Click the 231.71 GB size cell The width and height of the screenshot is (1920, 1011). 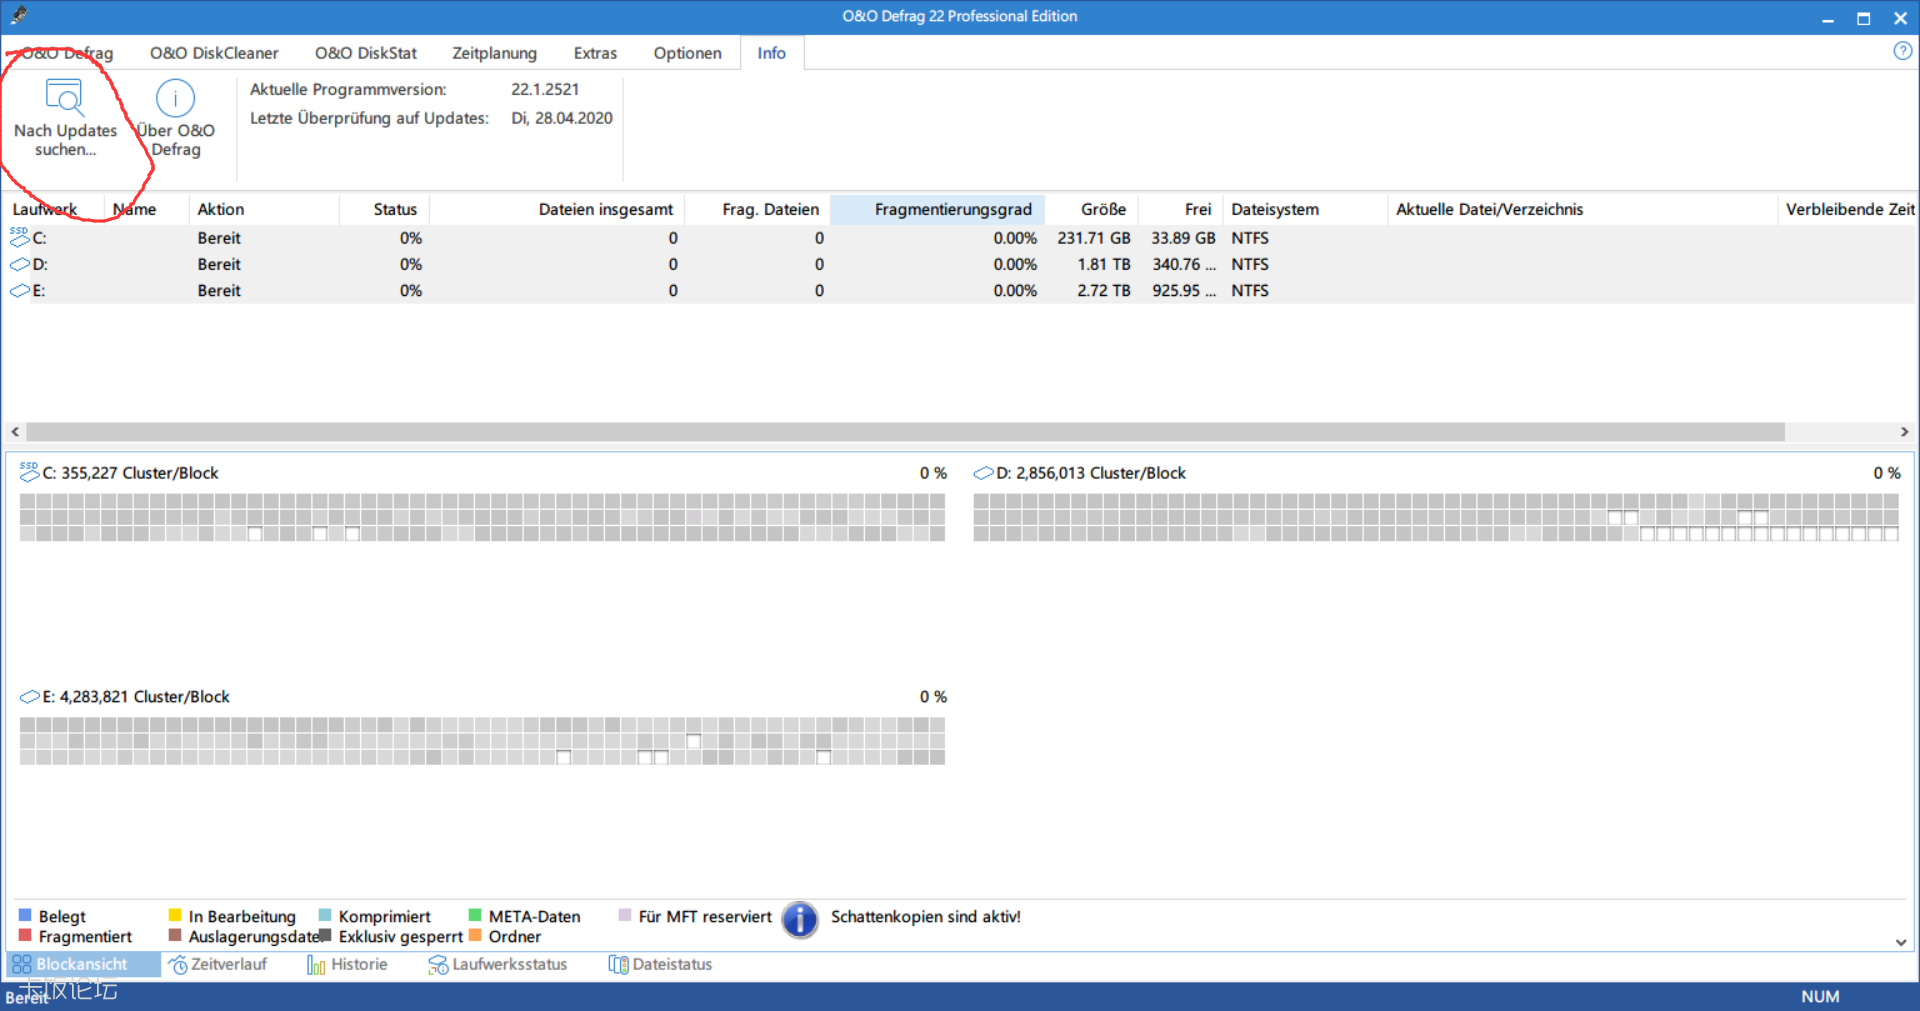pyautogui.click(x=1094, y=238)
